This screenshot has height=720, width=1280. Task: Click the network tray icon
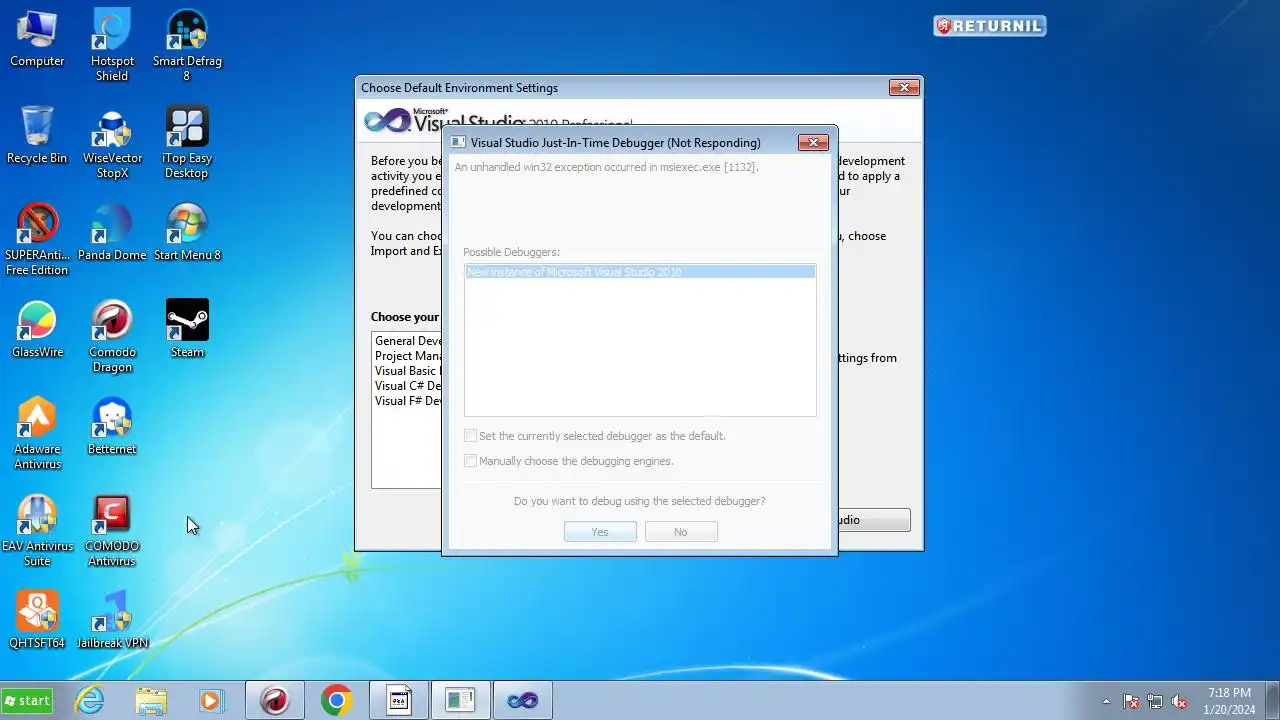coord(1155,701)
